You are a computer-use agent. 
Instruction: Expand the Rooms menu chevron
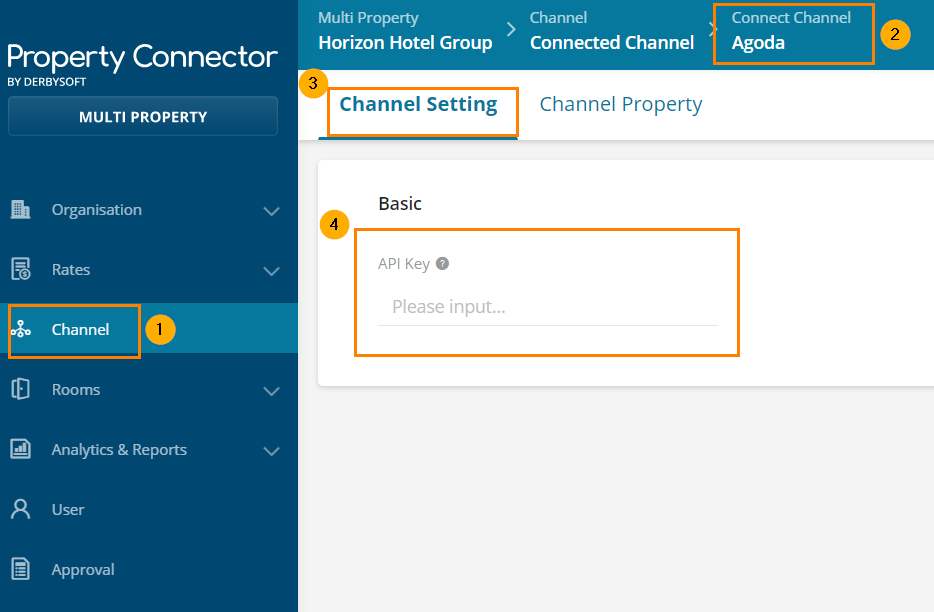[x=272, y=391]
